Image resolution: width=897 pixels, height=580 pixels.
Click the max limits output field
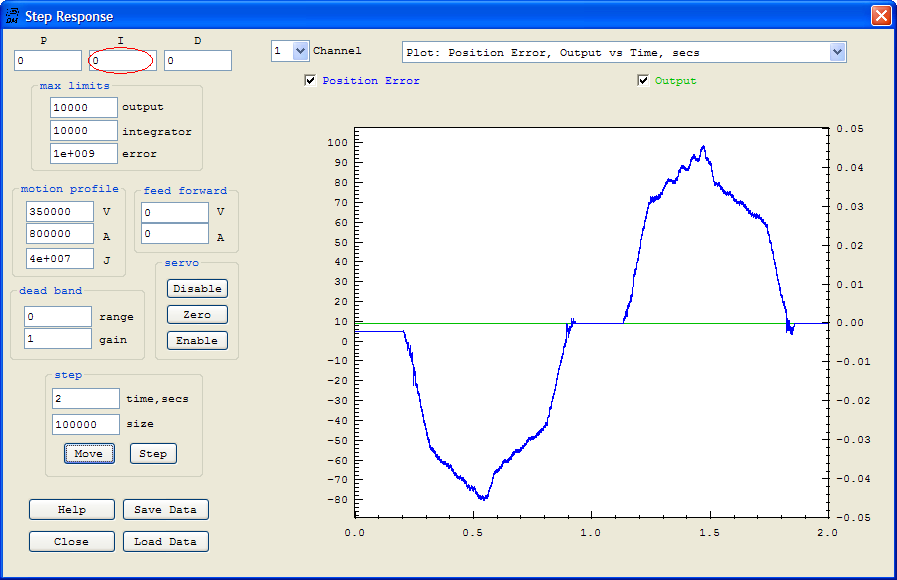83,107
